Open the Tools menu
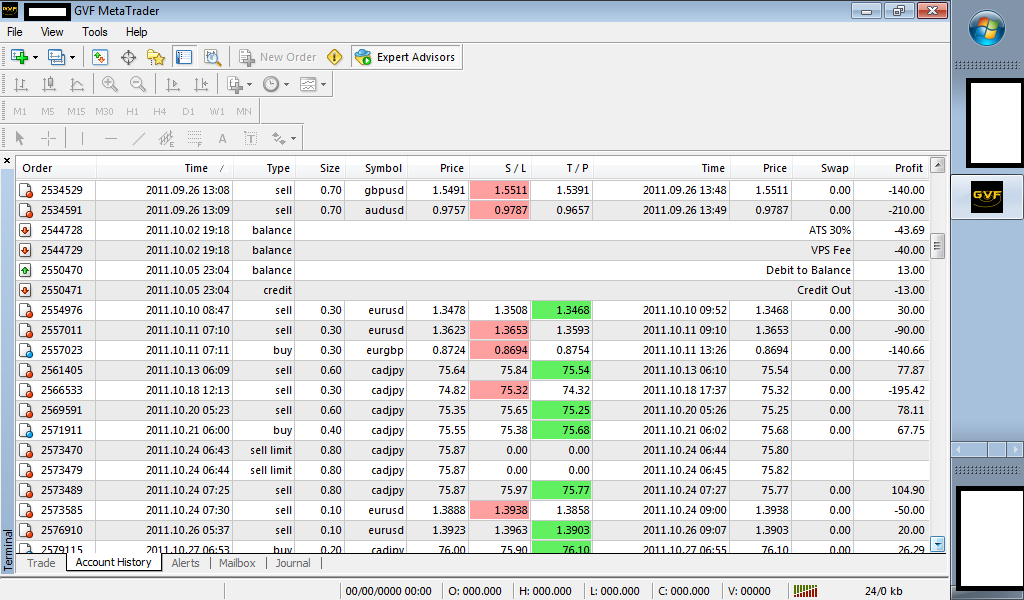 click(x=95, y=32)
